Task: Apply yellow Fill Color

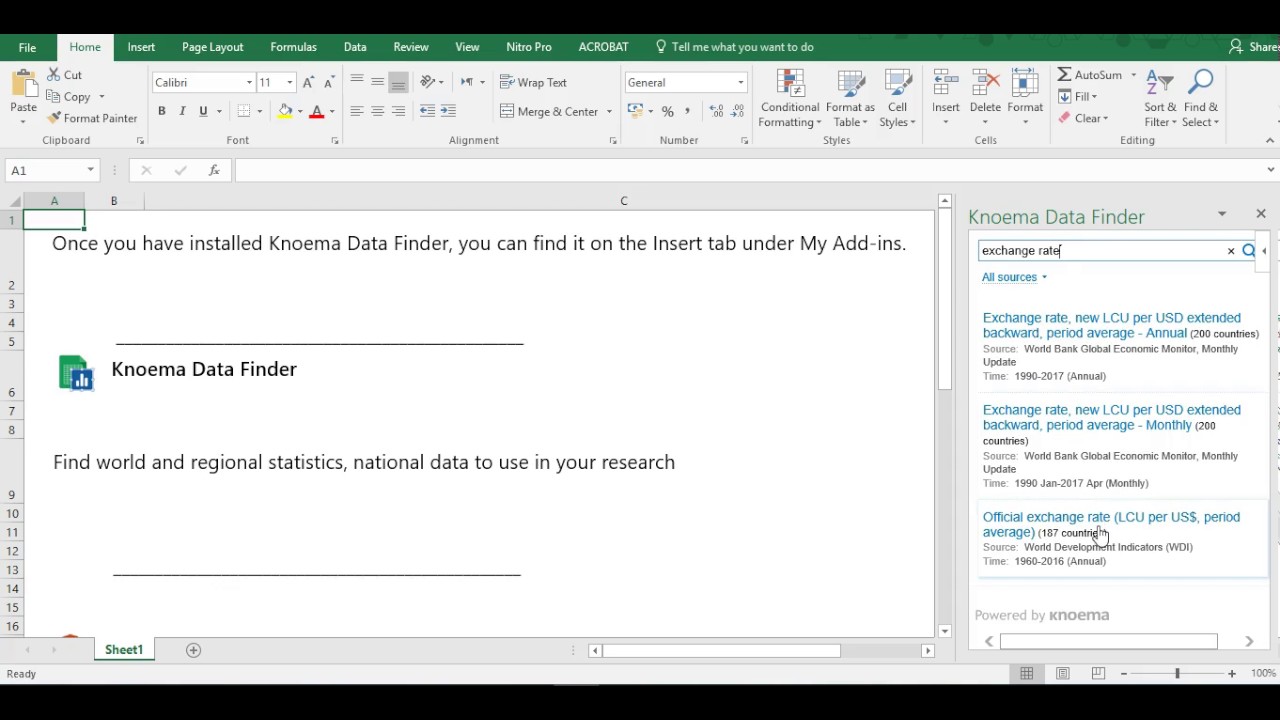Action: coord(285,111)
